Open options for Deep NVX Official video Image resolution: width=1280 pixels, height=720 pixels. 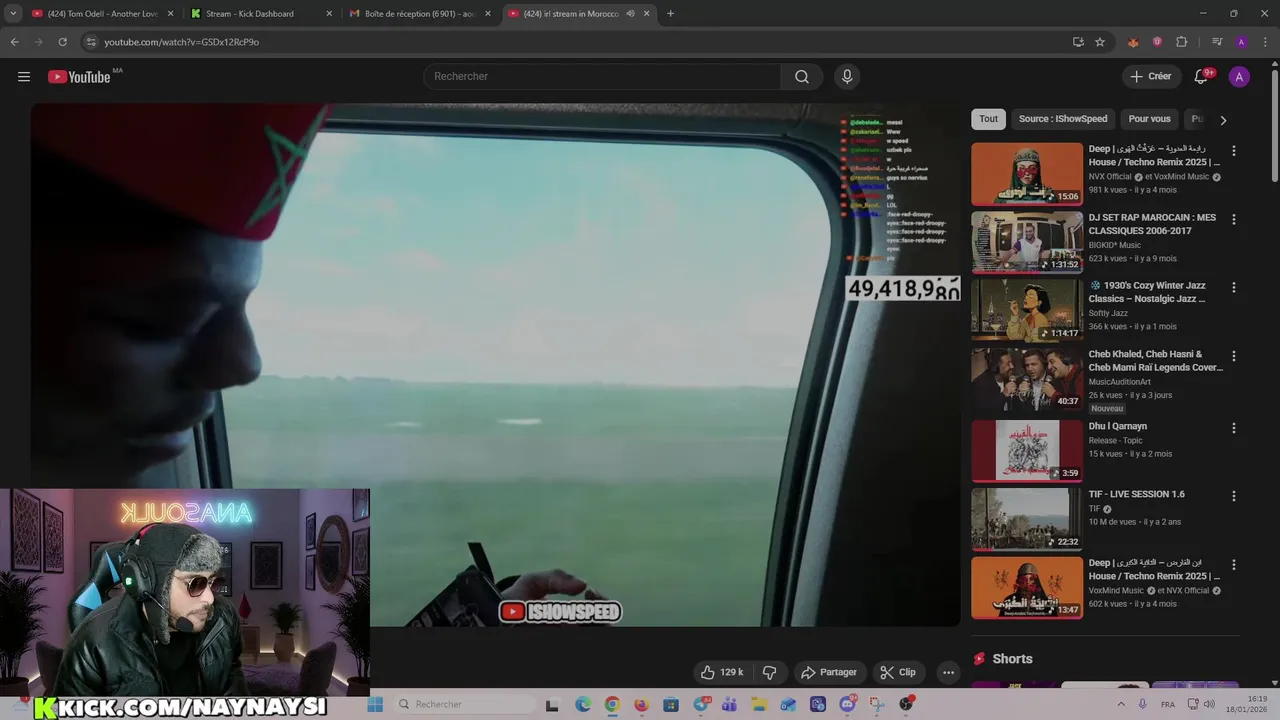point(1233,151)
